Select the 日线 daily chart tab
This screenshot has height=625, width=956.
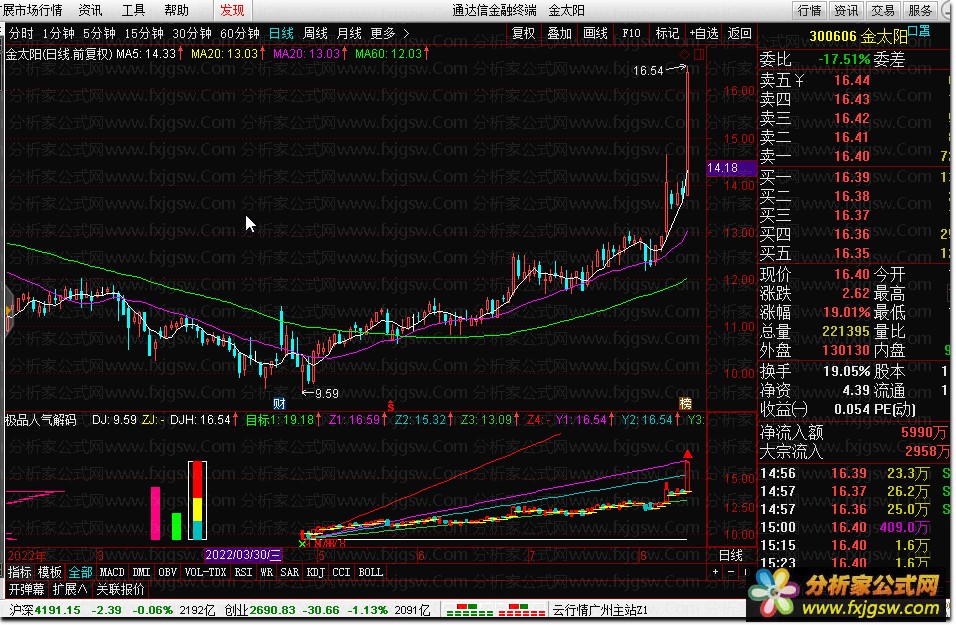point(282,34)
